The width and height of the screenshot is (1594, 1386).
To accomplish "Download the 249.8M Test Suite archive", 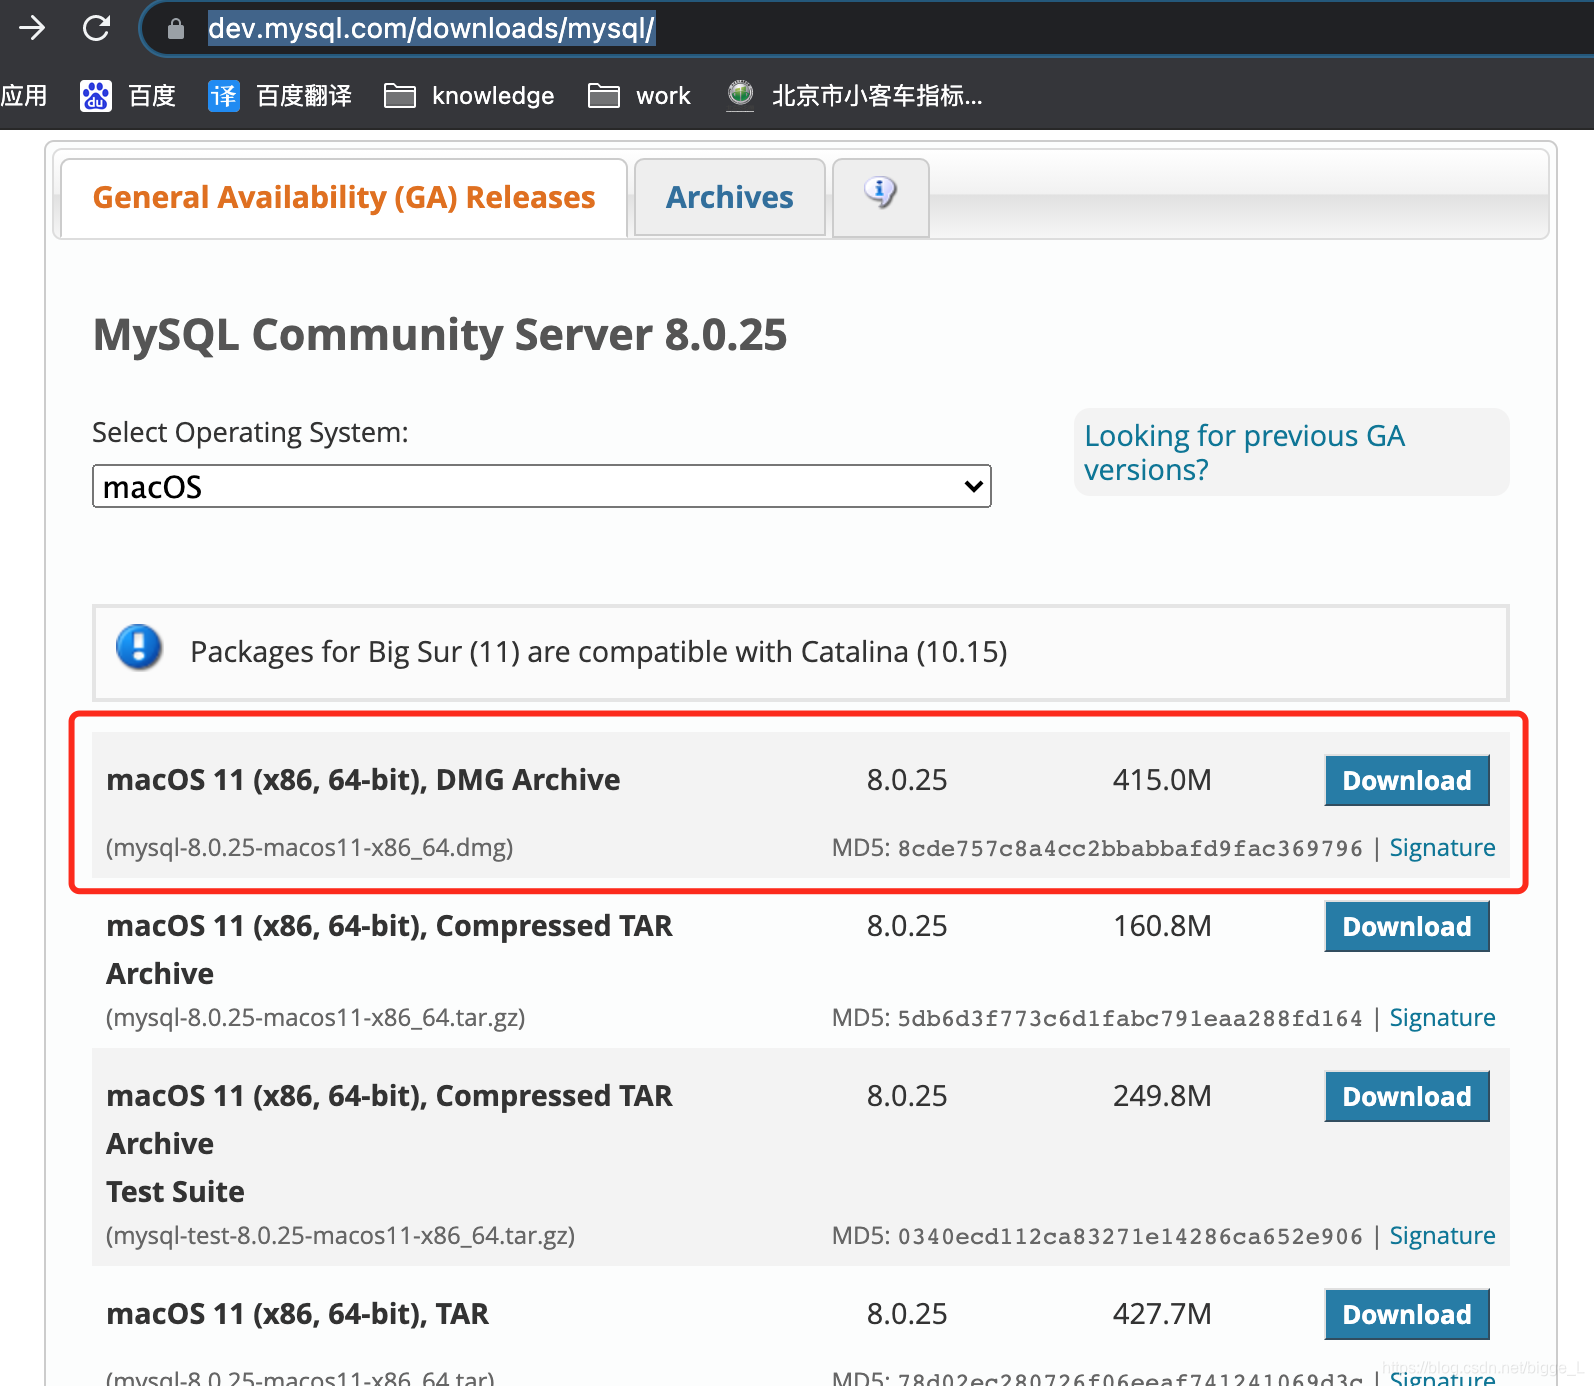I will [1407, 1096].
